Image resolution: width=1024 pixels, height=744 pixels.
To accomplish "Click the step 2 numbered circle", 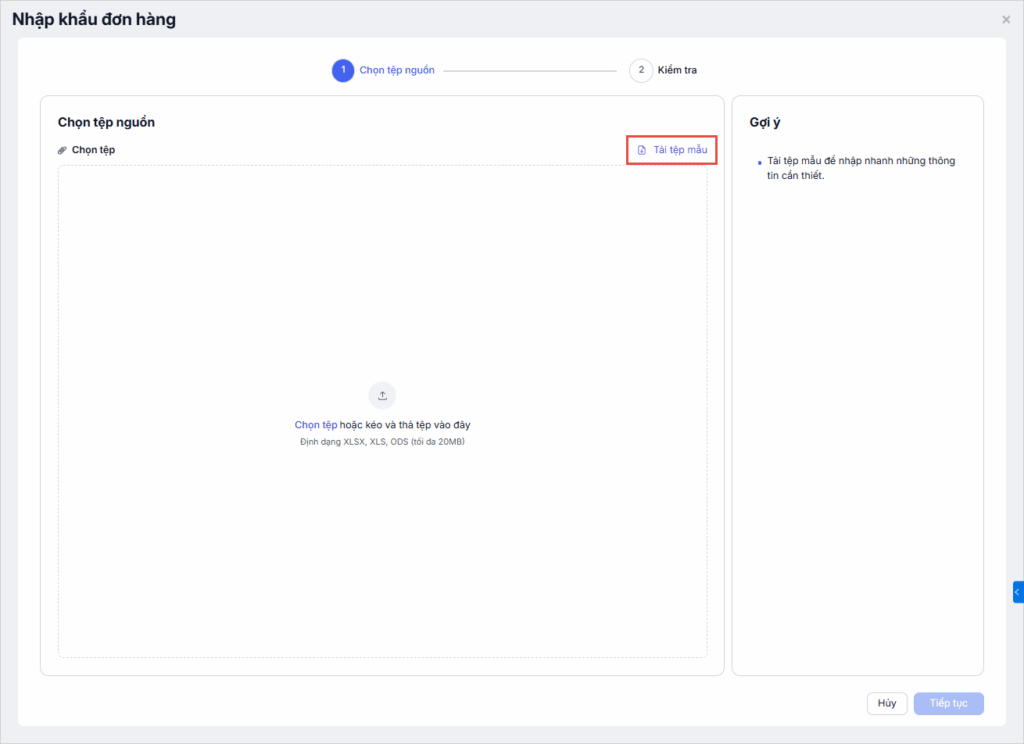I will tap(641, 70).
